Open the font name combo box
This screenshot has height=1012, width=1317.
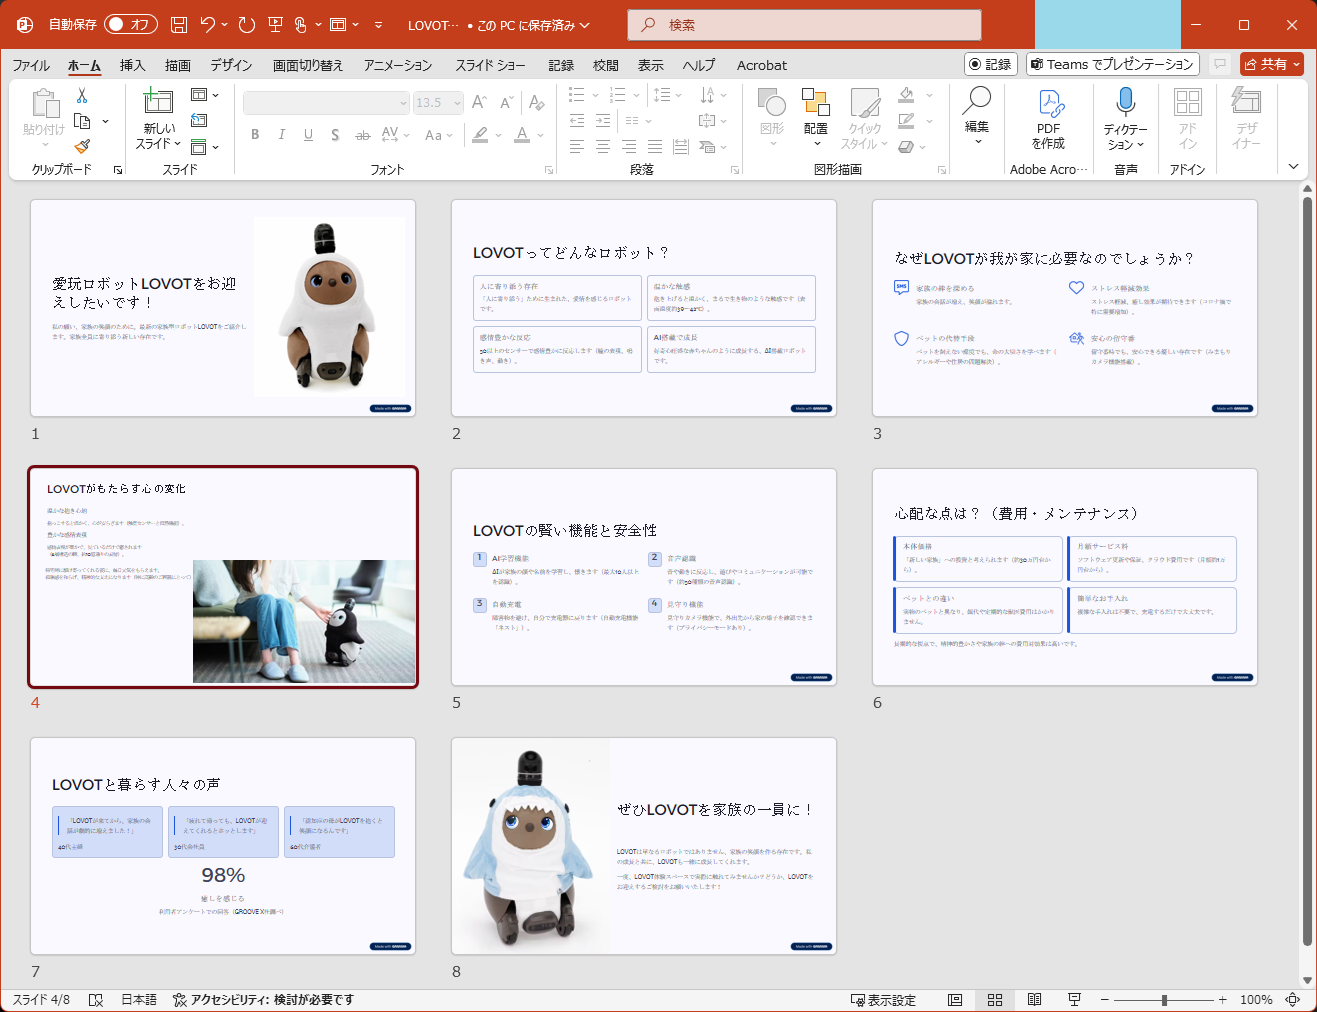(326, 103)
